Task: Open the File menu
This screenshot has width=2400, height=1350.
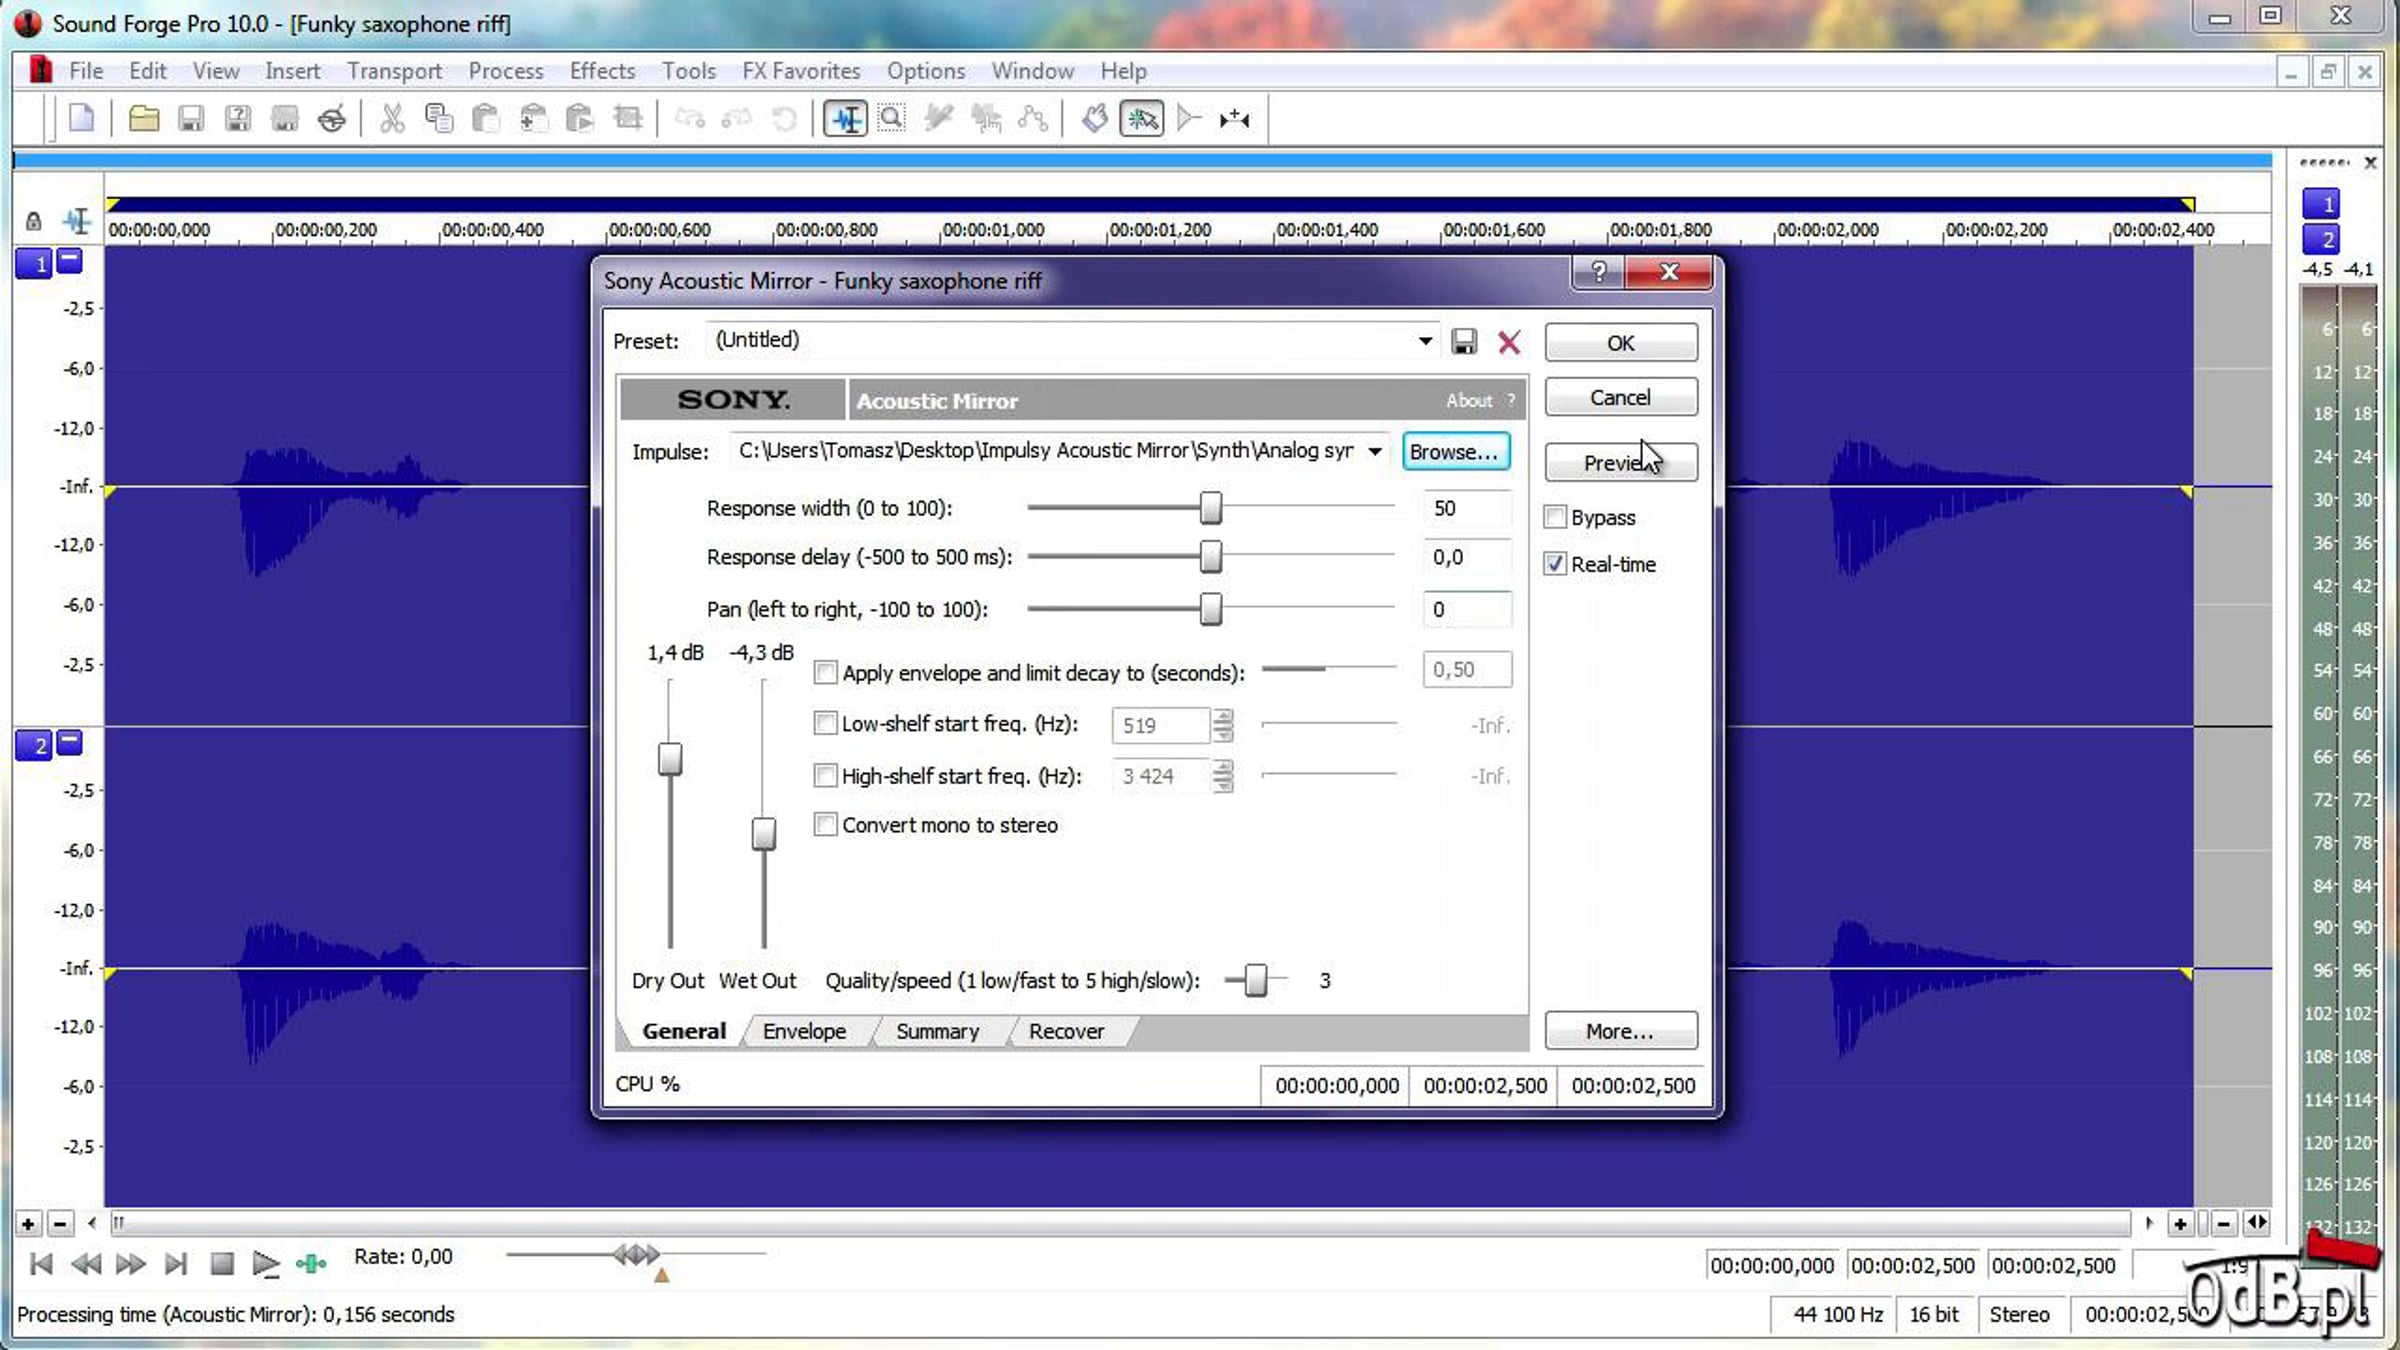Action: pyautogui.click(x=86, y=71)
